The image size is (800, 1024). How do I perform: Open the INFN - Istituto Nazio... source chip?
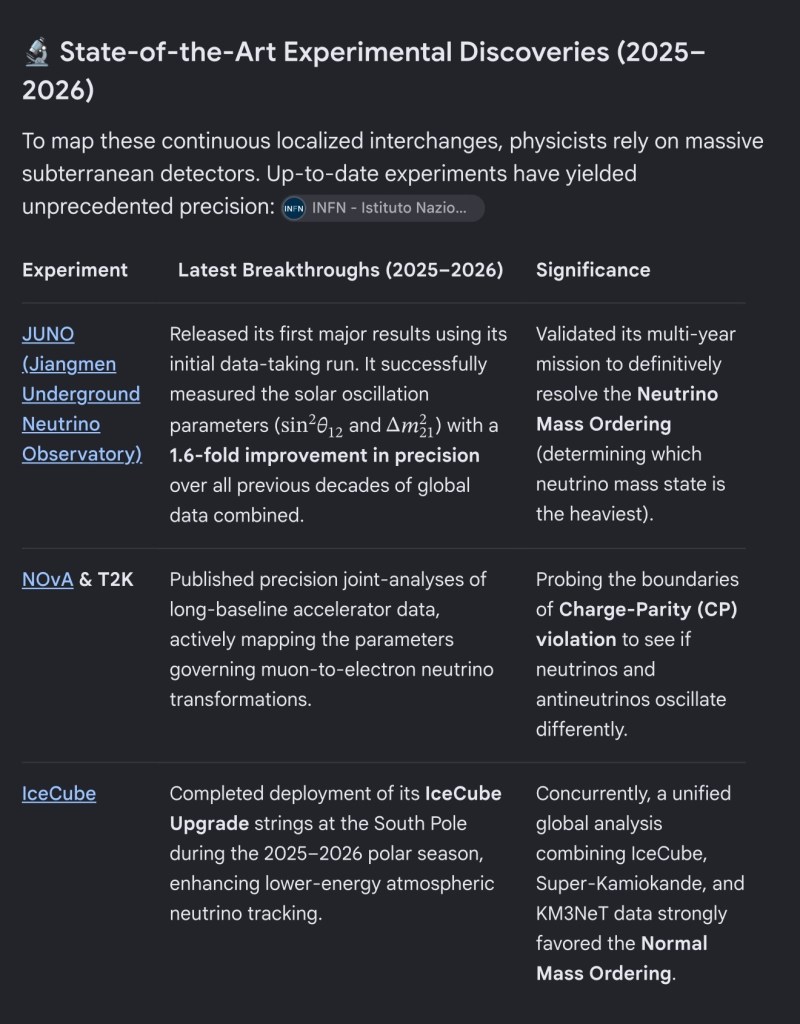[x=383, y=208]
